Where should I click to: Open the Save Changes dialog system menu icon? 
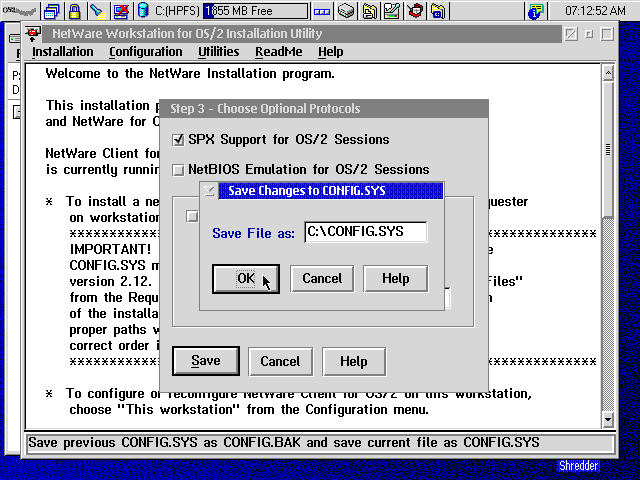[209, 191]
